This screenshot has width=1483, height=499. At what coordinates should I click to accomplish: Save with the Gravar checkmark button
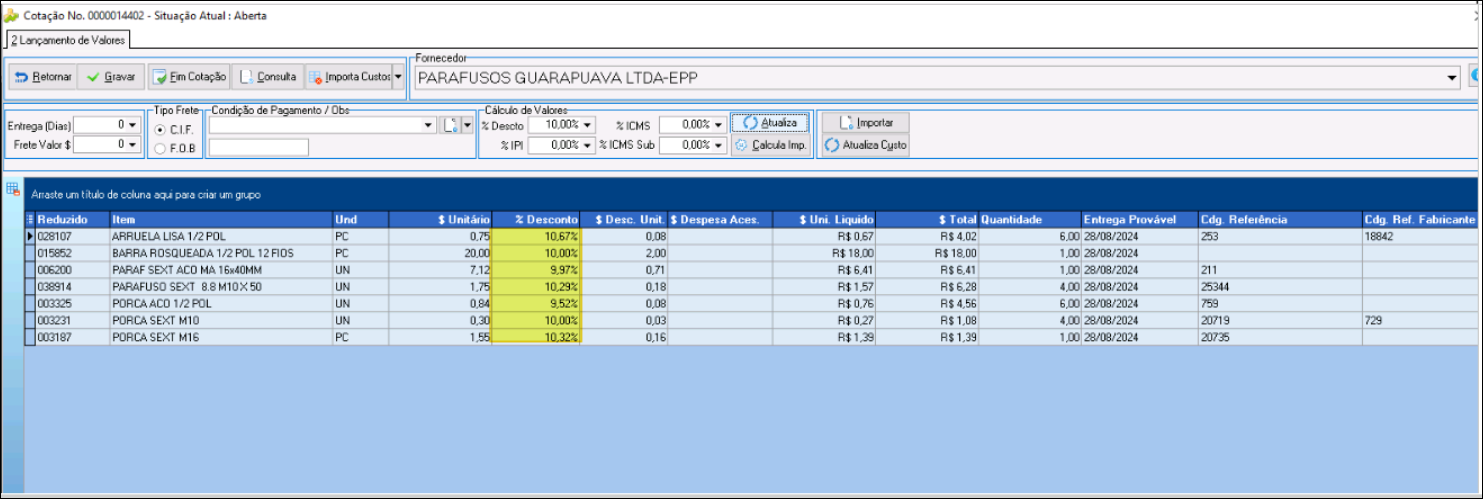coord(111,76)
